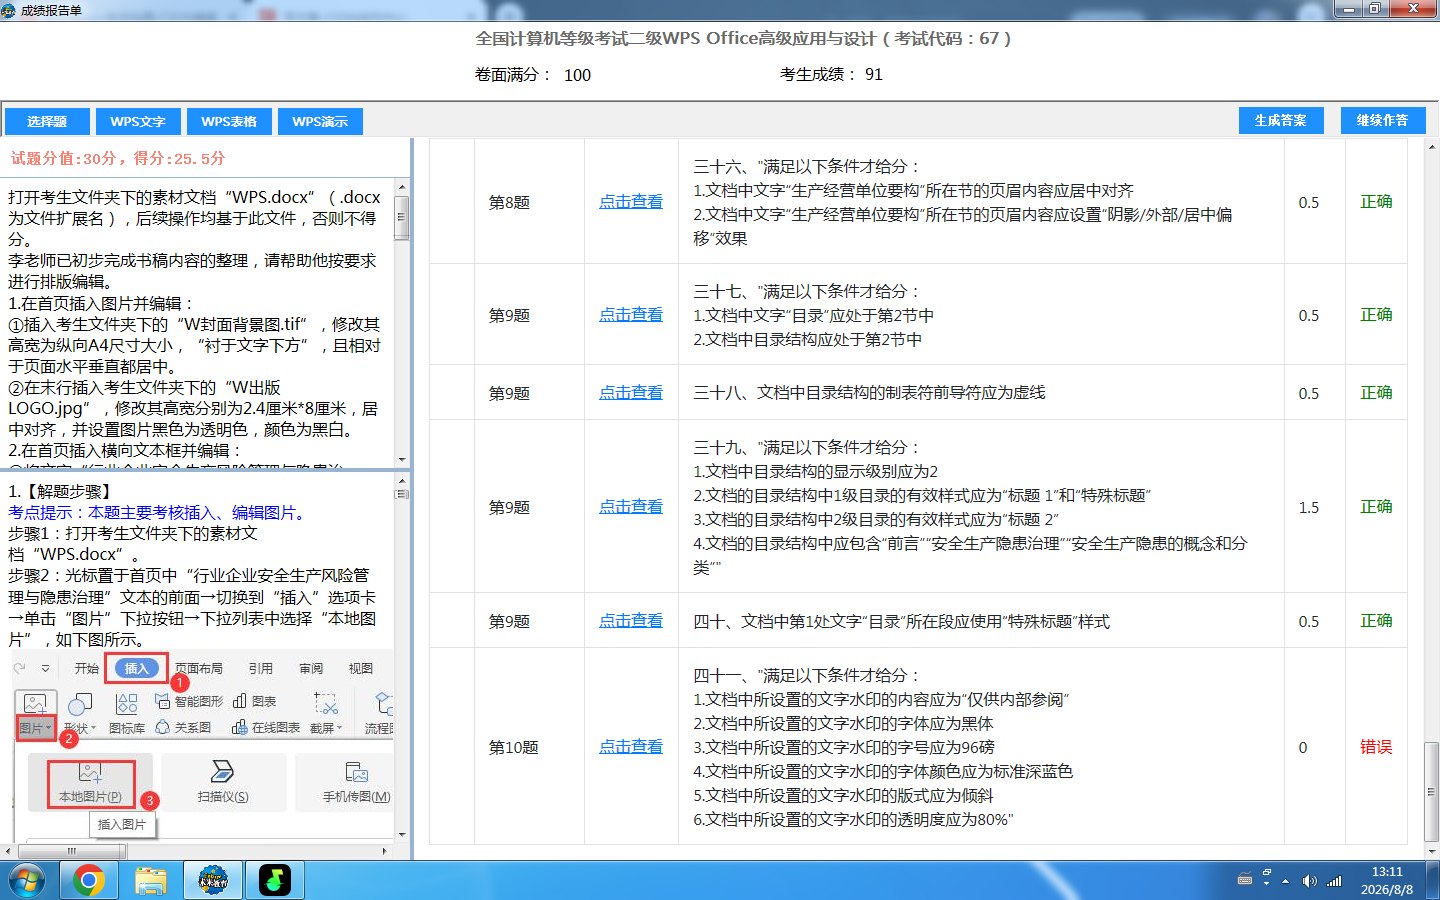1440x900 pixels.
Task: Open 点击查看 link for 第10题
Action: 631,747
